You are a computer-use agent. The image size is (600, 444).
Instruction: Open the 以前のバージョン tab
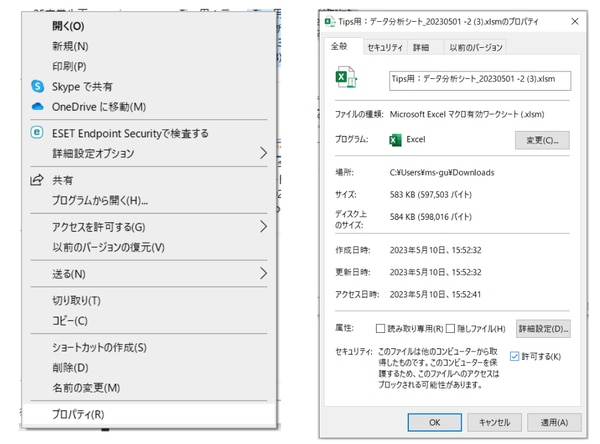[x=475, y=47]
